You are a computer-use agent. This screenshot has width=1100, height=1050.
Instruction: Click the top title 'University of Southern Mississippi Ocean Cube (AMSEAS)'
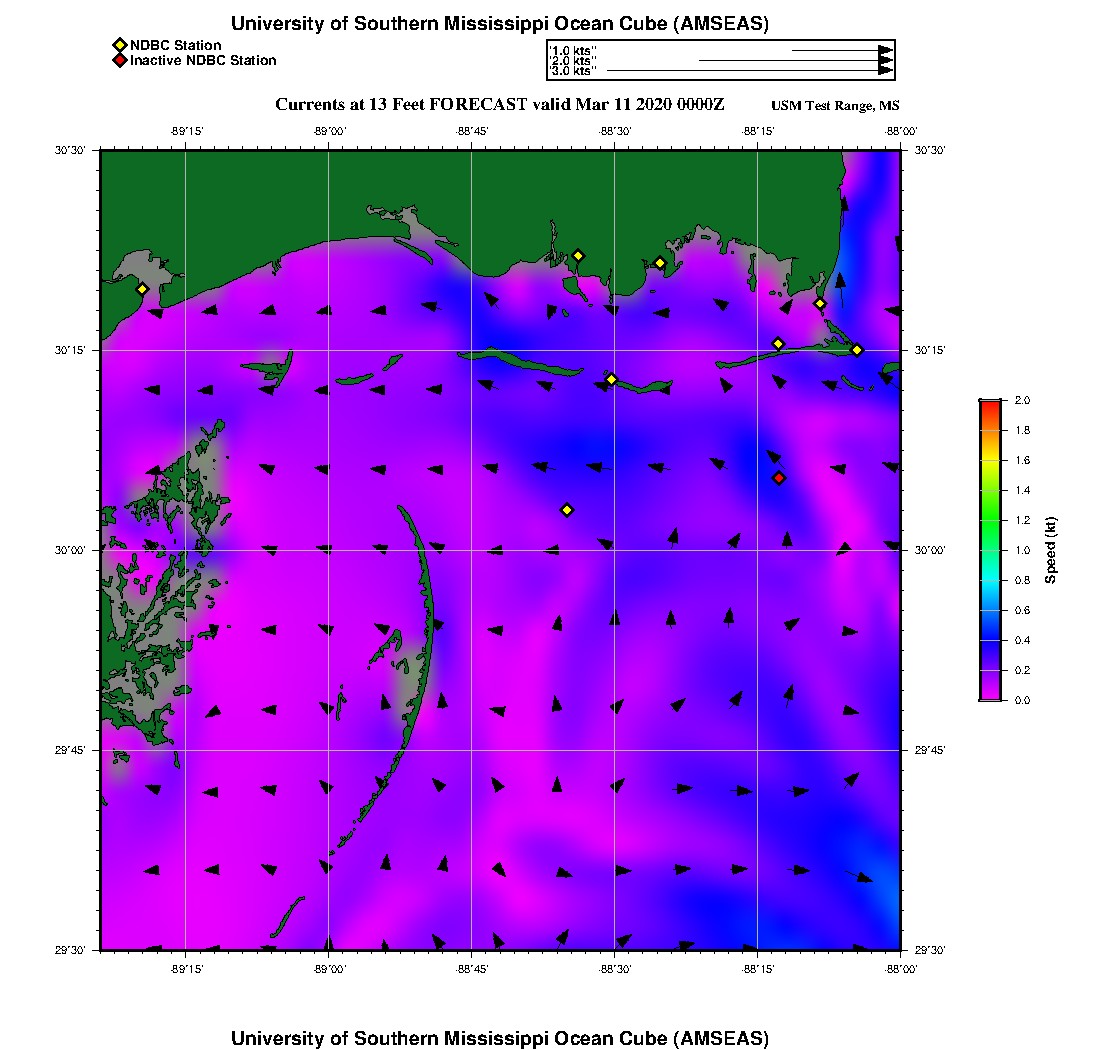point(499,23)
